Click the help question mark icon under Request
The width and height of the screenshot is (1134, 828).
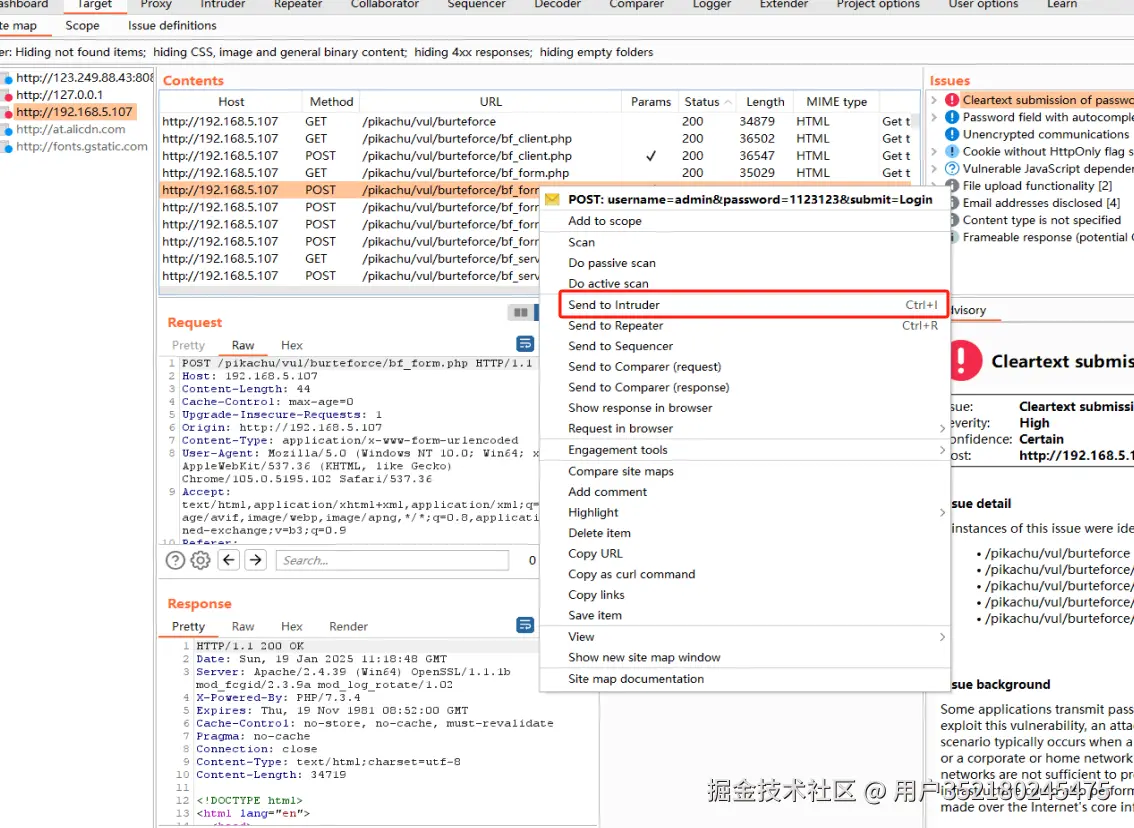pos(175,560)
